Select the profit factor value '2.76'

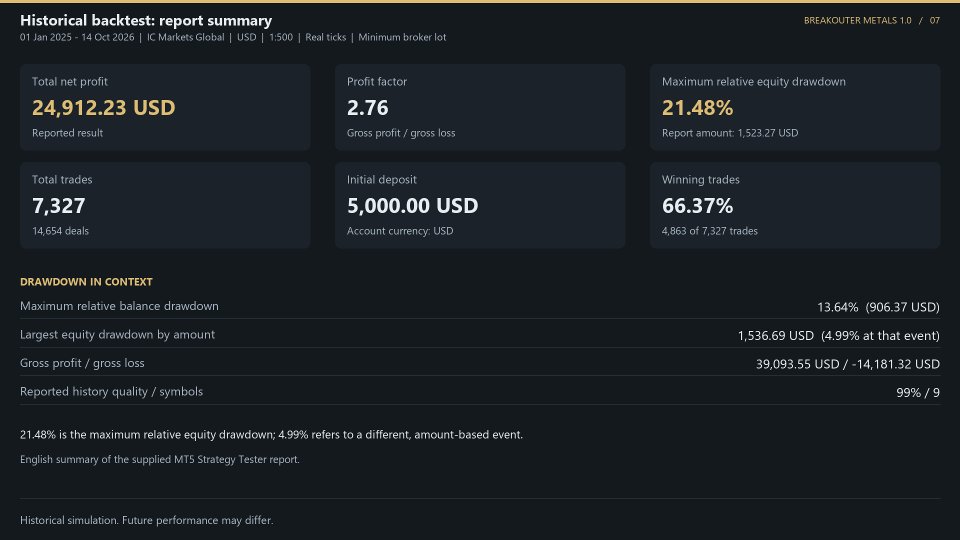click(x=367, y=108)
